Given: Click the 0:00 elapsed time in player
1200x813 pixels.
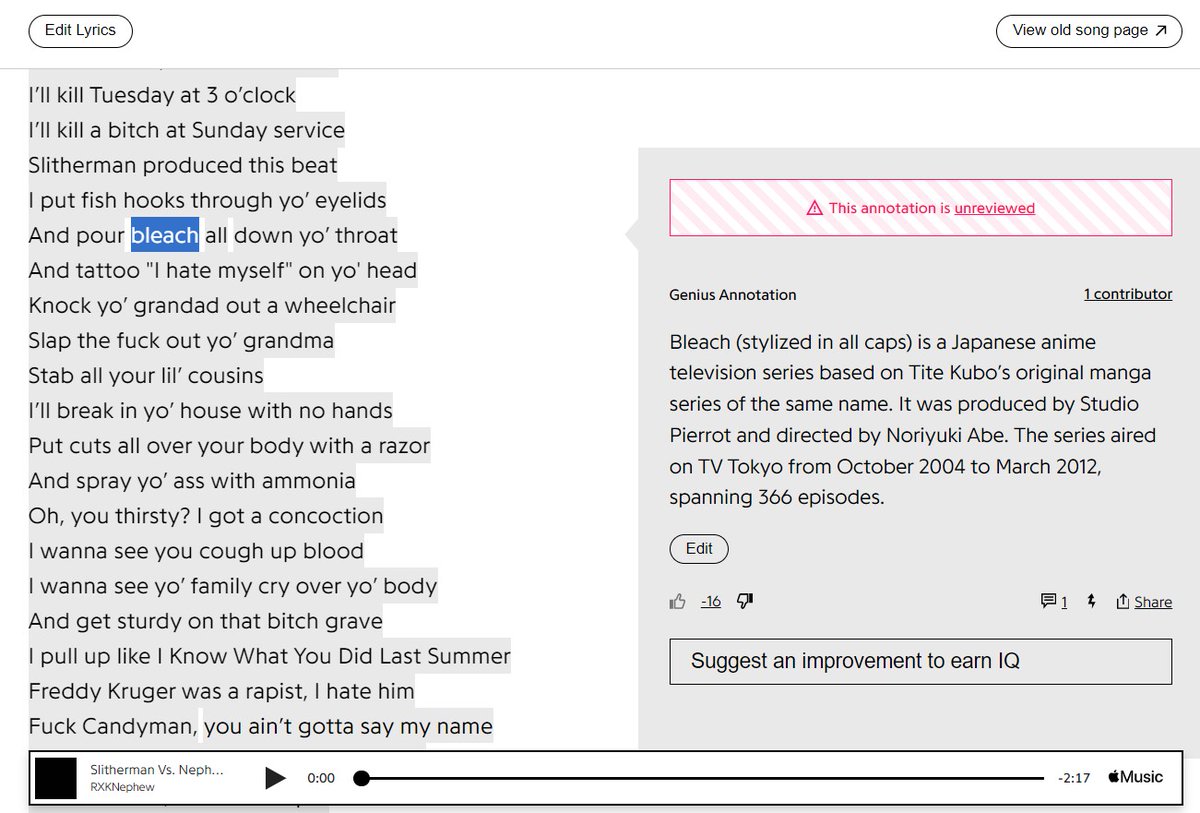Looking at the screenshot, I should point(321,778).
